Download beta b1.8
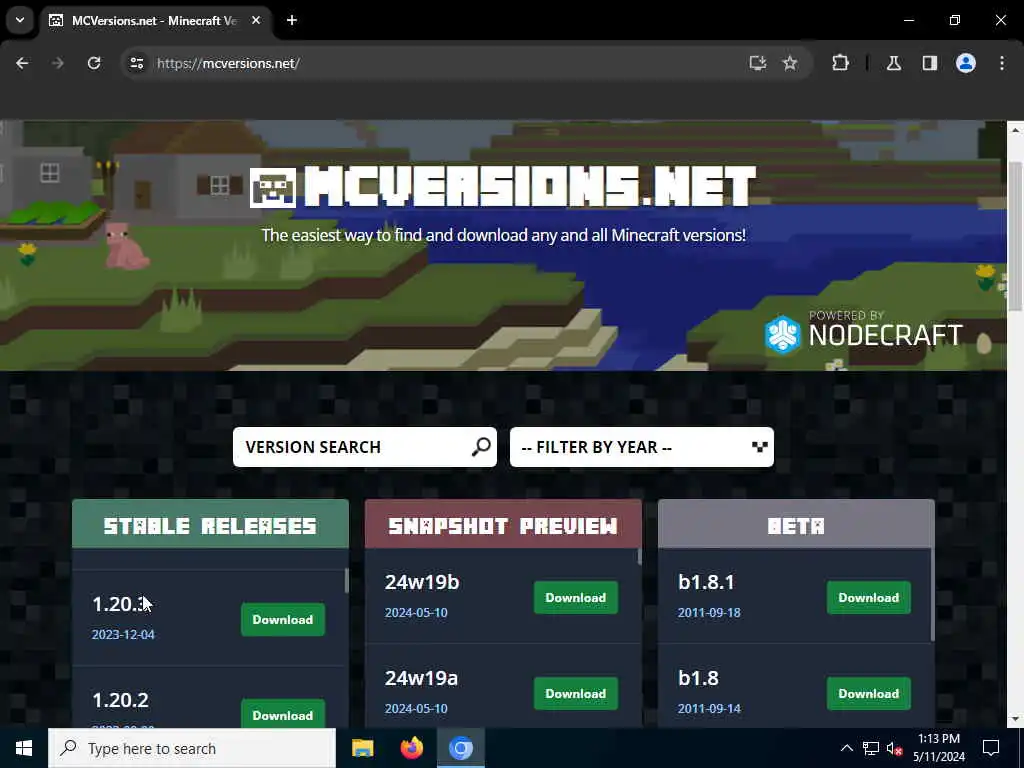This screenshot has width=1024, height=768. coord(869,694)
